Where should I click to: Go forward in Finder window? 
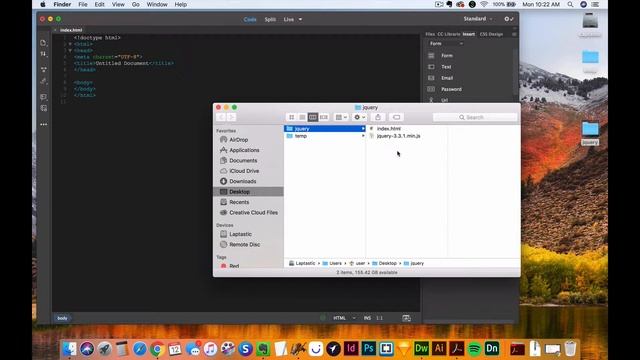point(231,117)
